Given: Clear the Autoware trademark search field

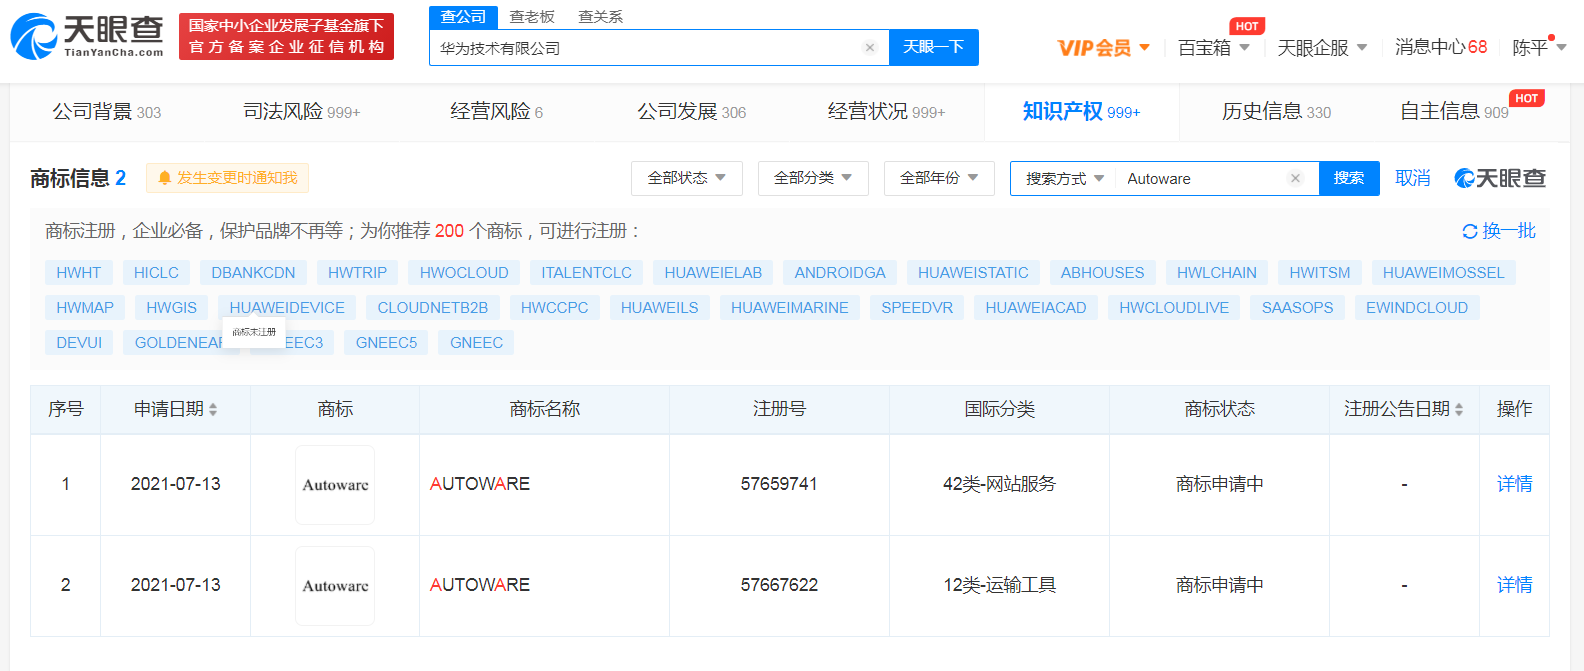Looking at the screenshot, I should 1295,178.
